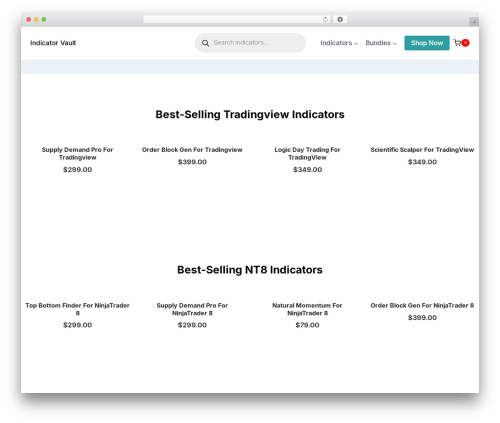Open Scientific Scalper For TradingView product
This screenshot has height=423, width=500.
pos(422,150)
